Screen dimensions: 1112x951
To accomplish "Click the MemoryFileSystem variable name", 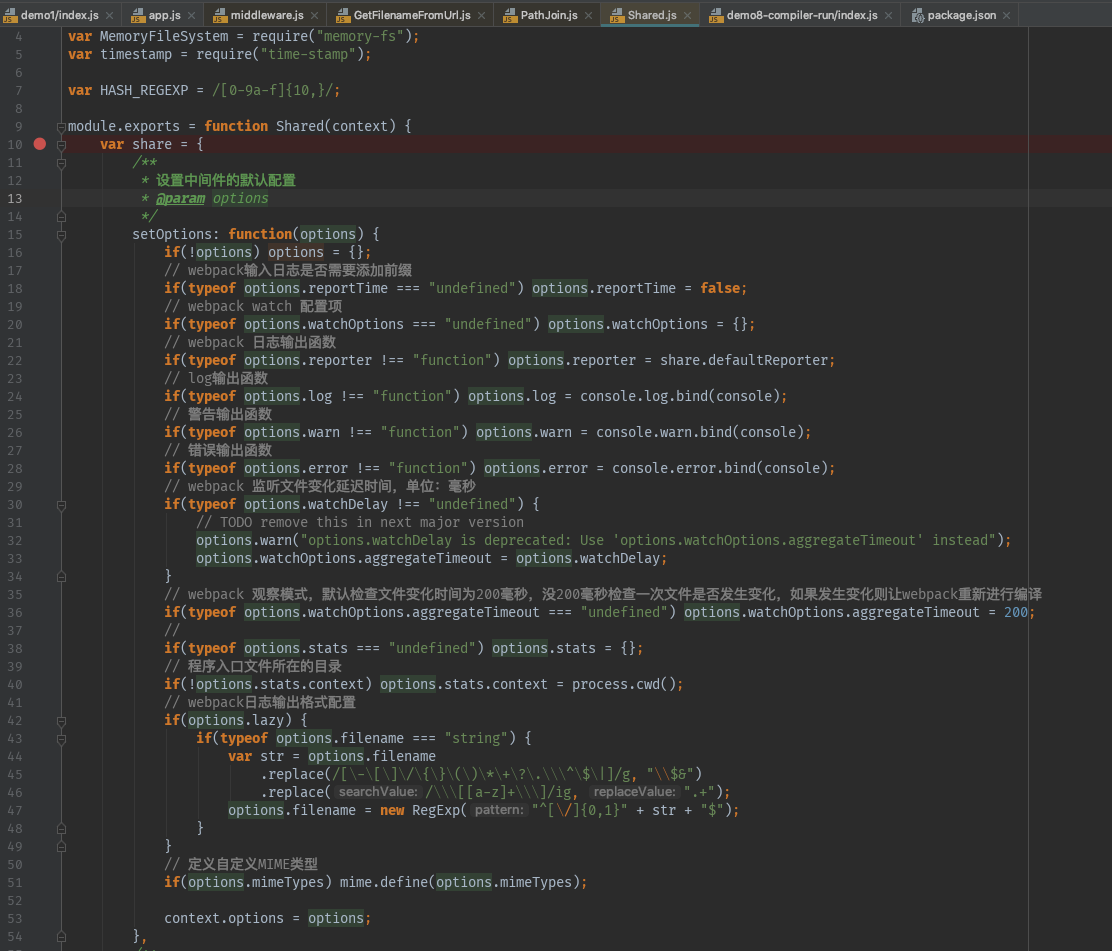I will coord(164,36).
